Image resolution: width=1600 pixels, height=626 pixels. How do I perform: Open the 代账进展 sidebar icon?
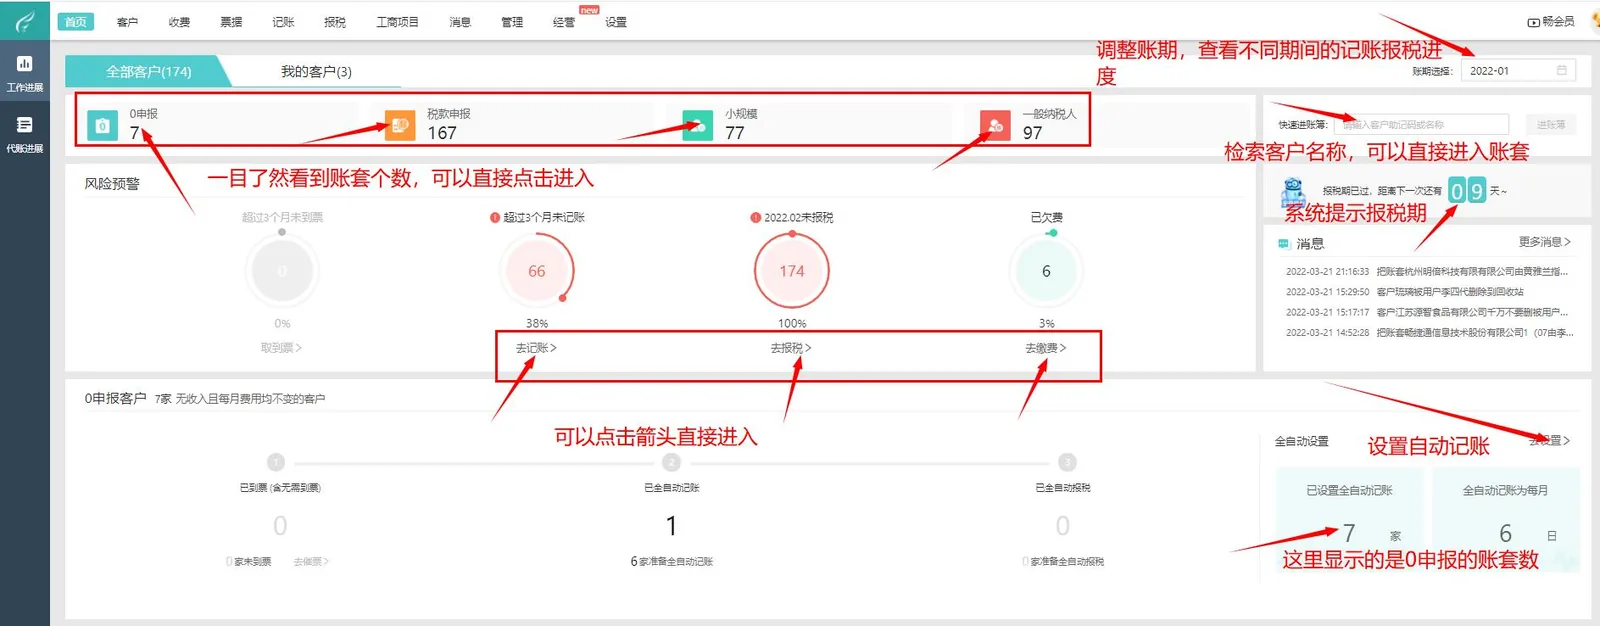click(24, 134)
